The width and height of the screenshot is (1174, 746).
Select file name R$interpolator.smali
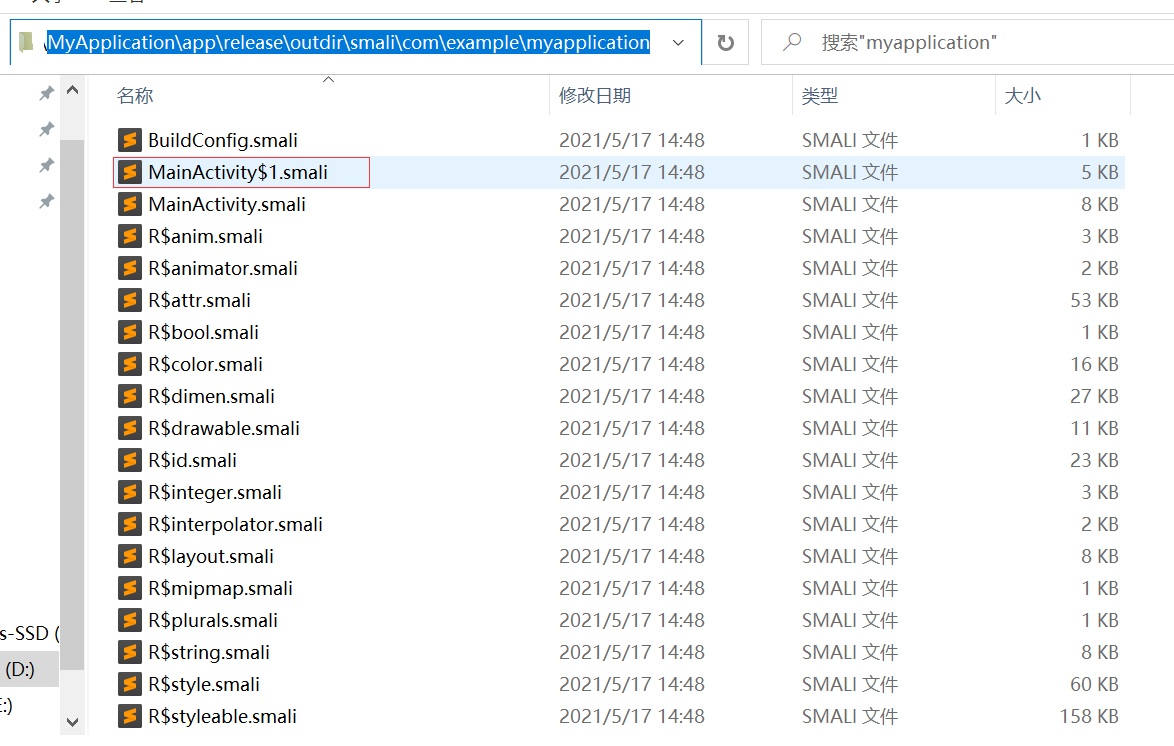[x=235, y=524]
